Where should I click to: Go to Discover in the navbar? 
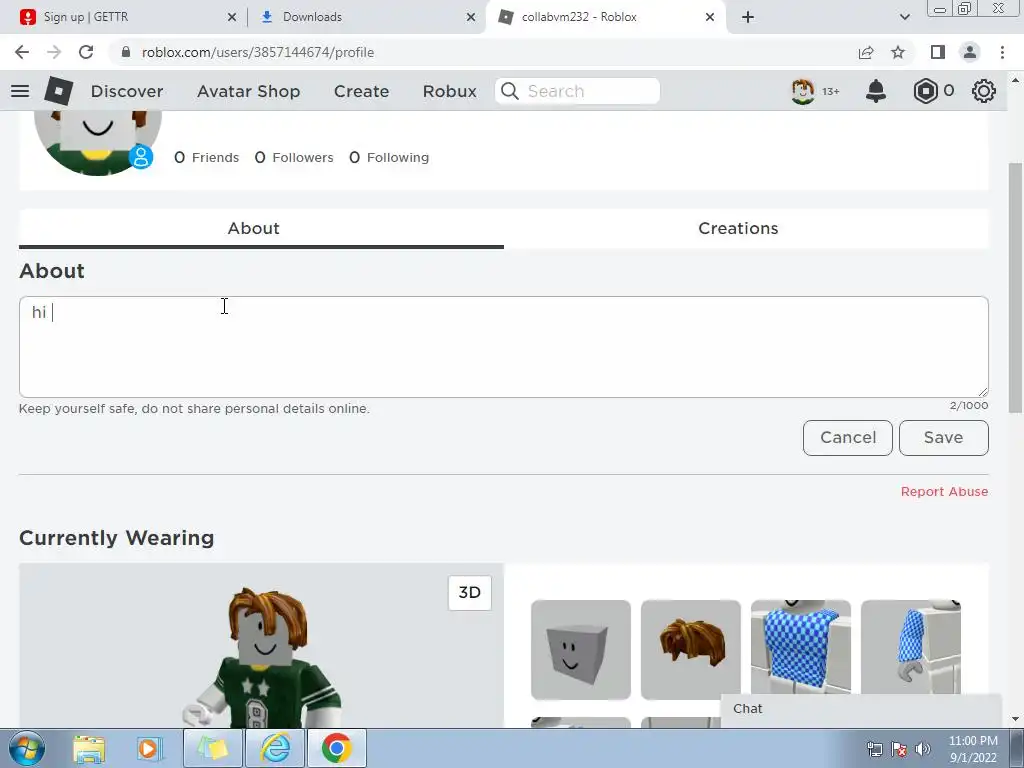127,91
